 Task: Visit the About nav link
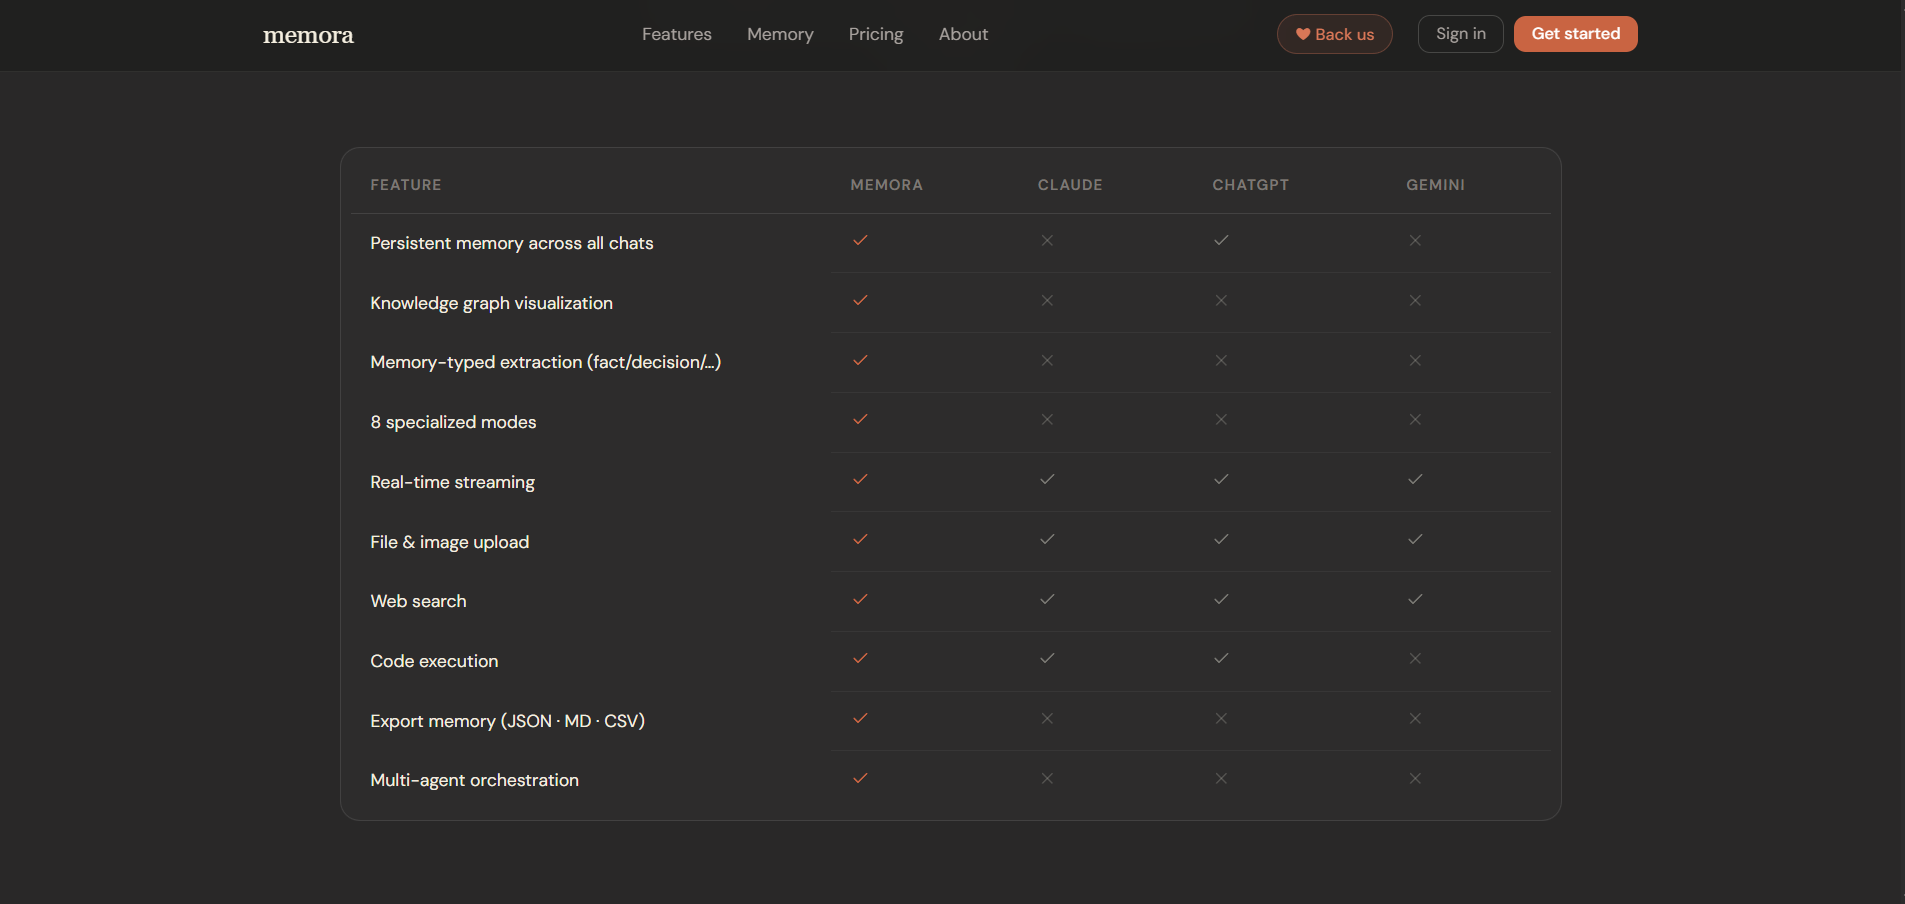point(963,34)
